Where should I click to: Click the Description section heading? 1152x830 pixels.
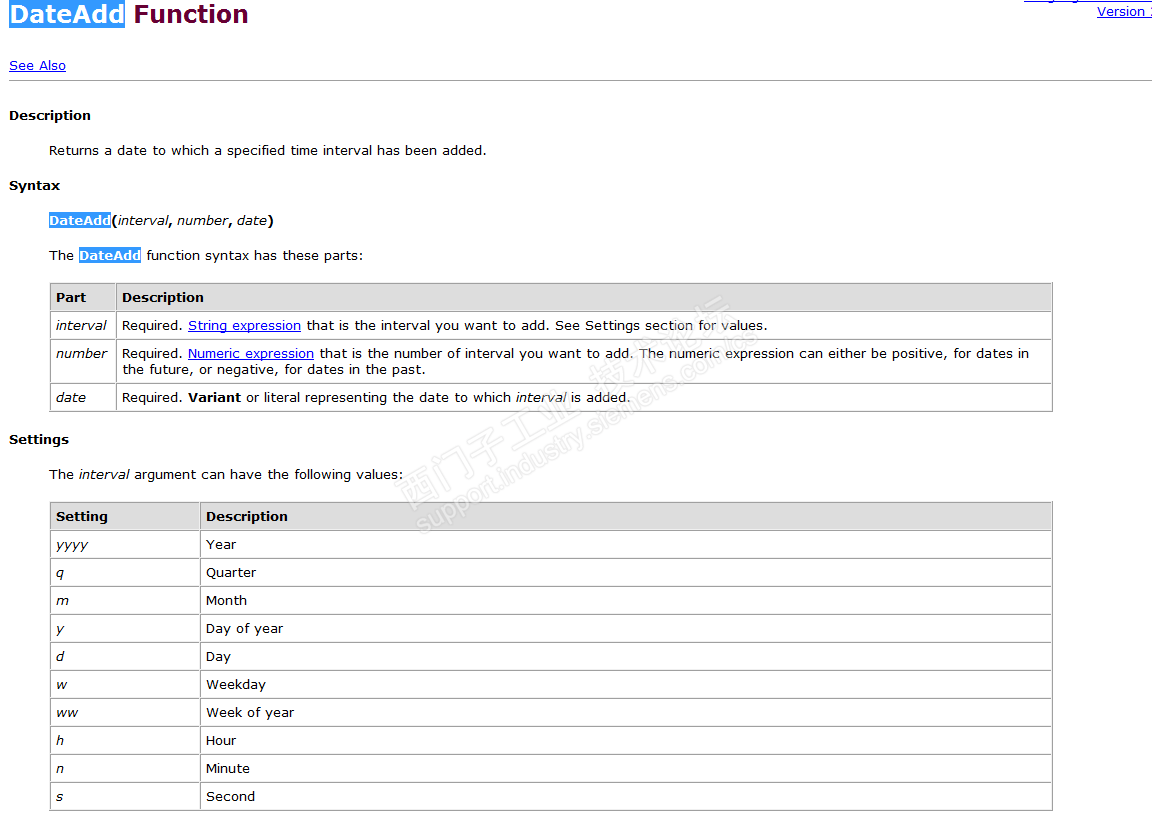(x=50, y=116)
